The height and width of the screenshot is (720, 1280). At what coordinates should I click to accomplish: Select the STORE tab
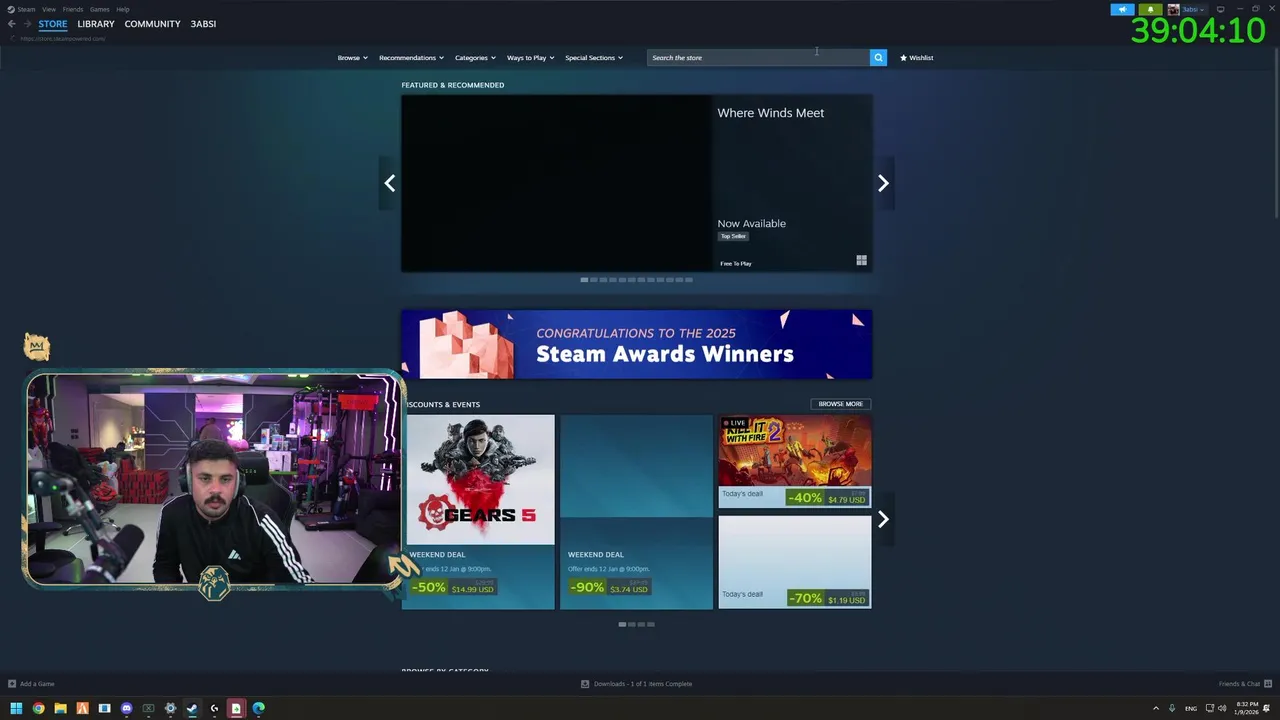pos(53,24)
